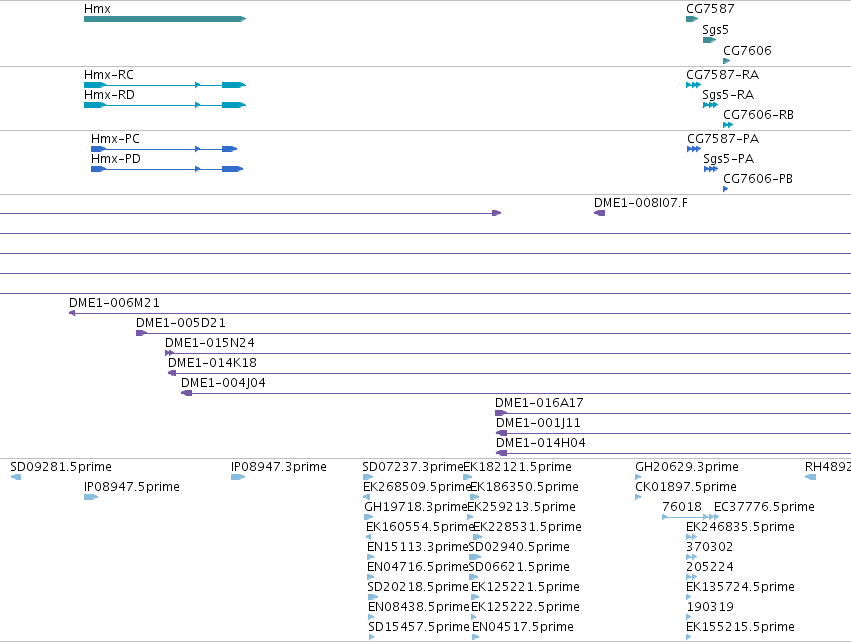
Task: Select the Hmx gene bar
Action: pyautogui.click(x=165, y=19)
